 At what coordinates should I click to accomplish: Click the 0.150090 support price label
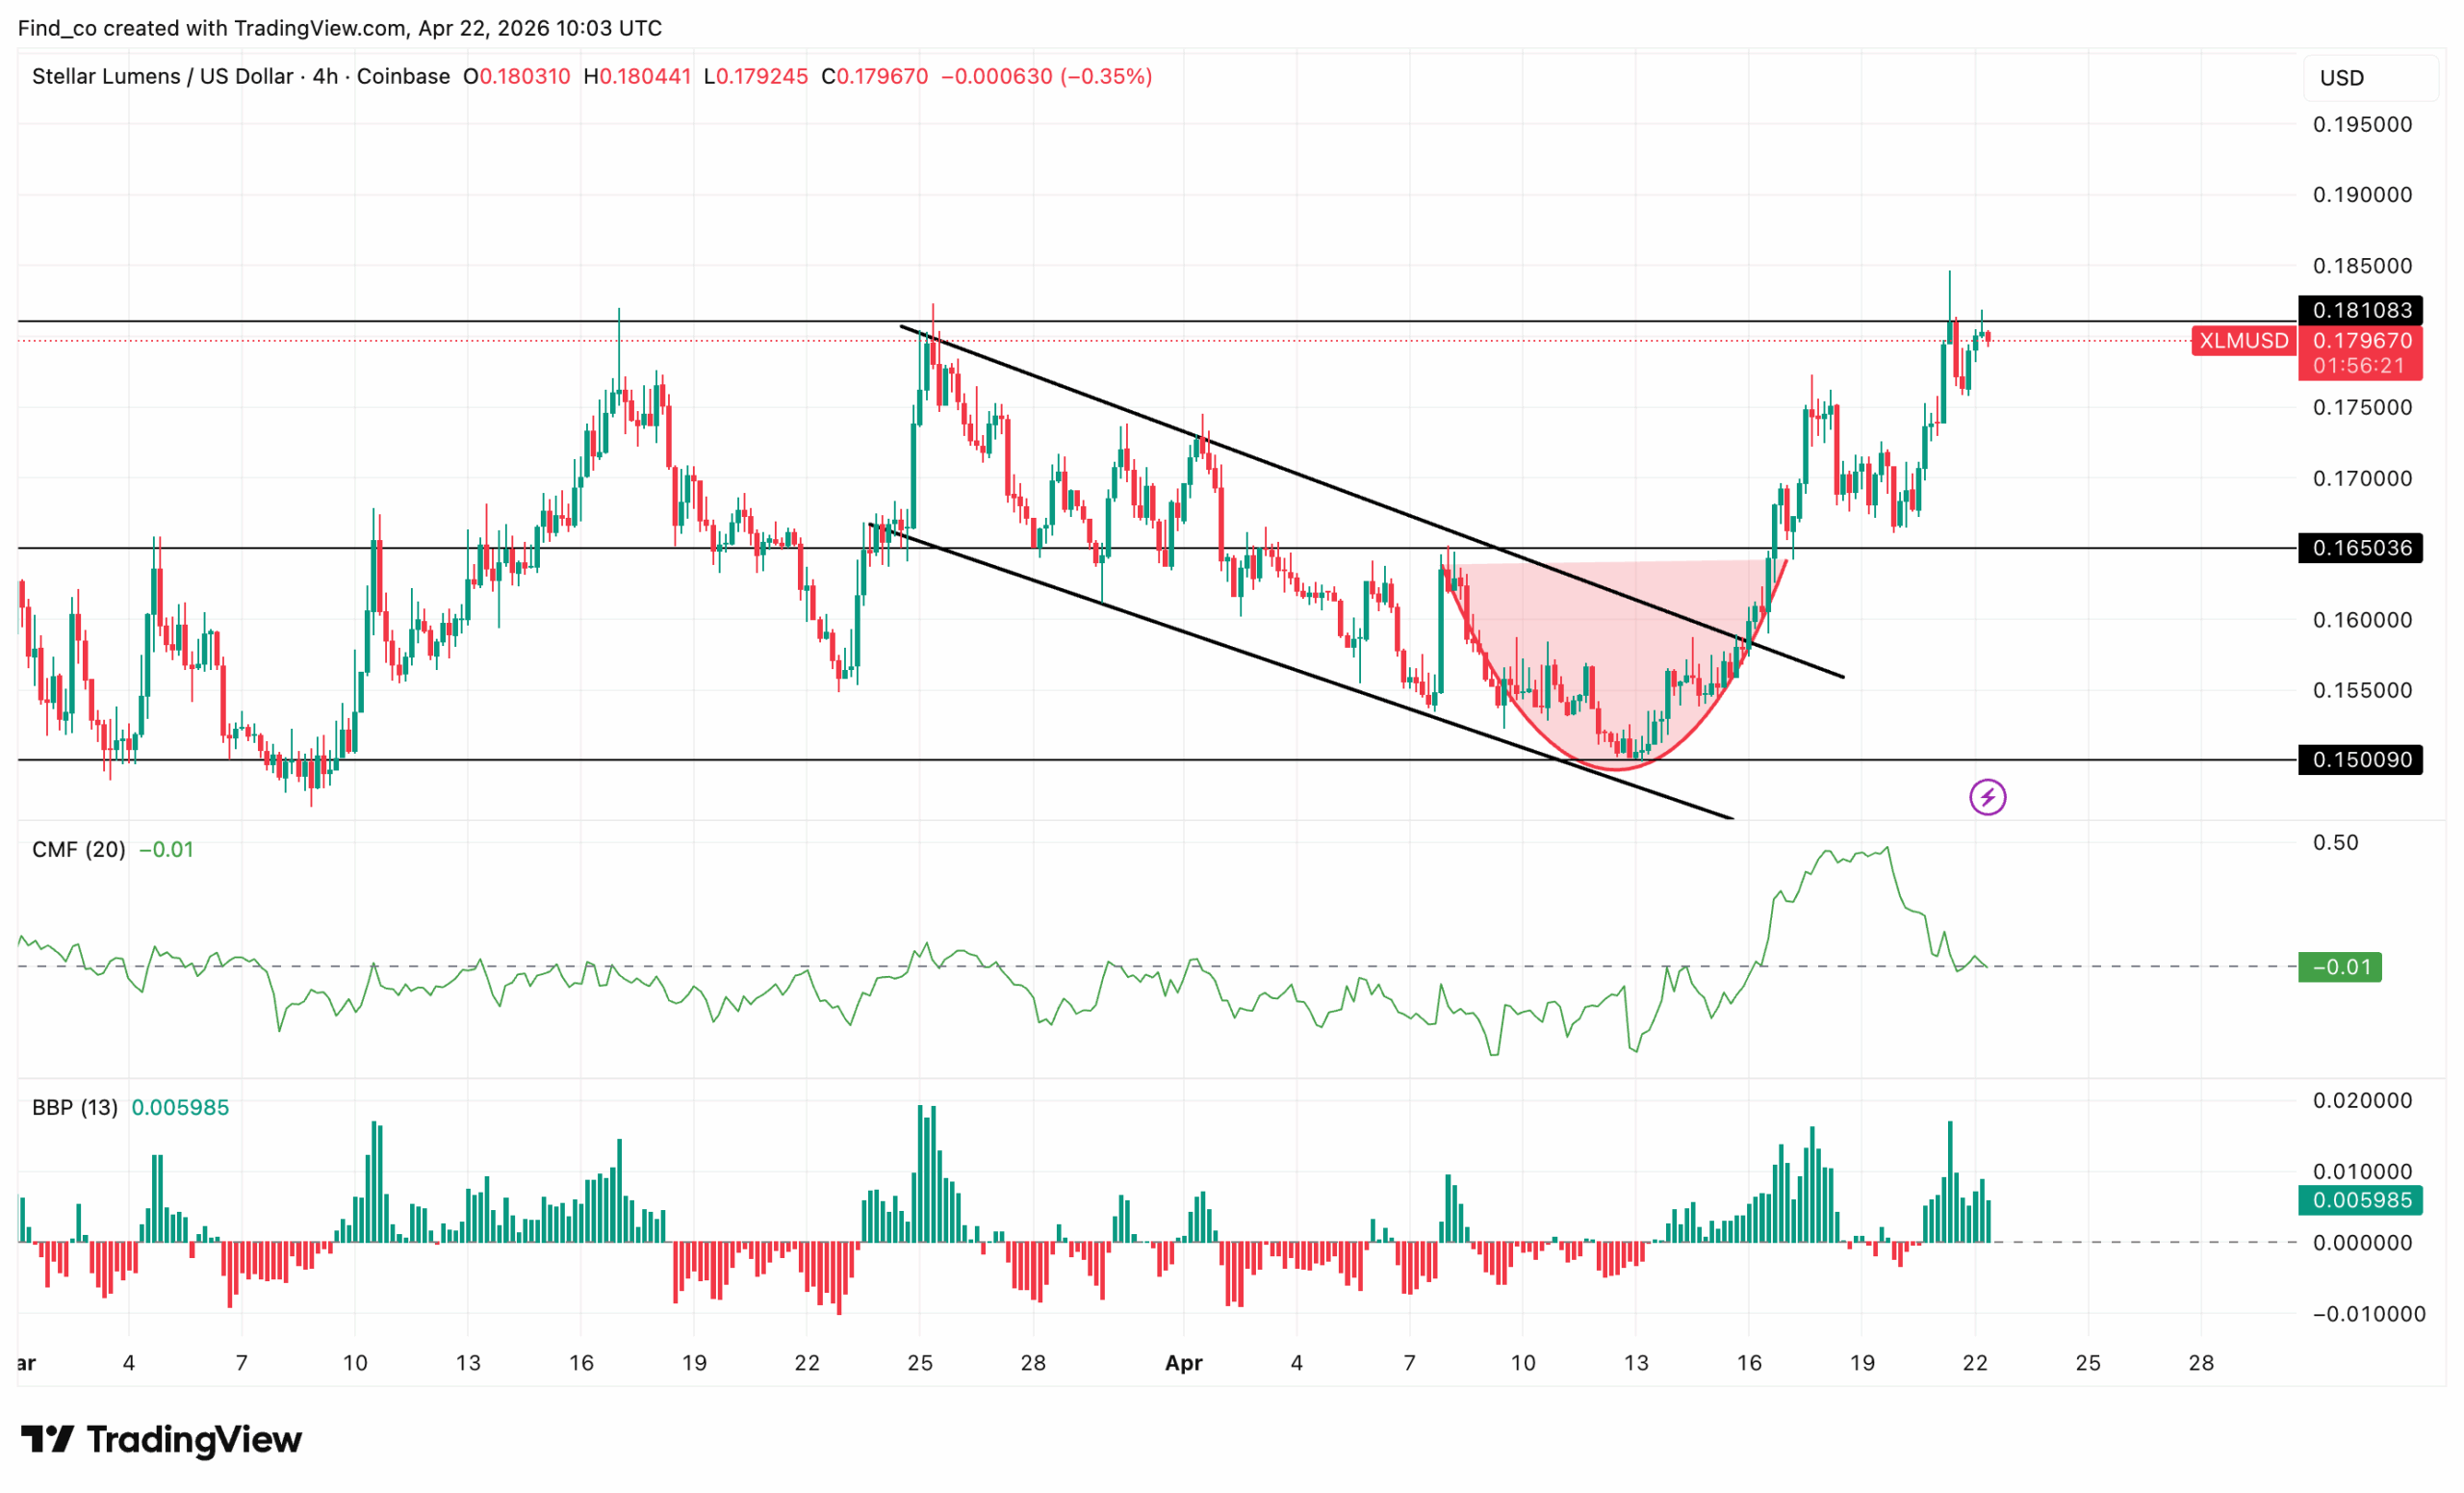(2361, 760)
